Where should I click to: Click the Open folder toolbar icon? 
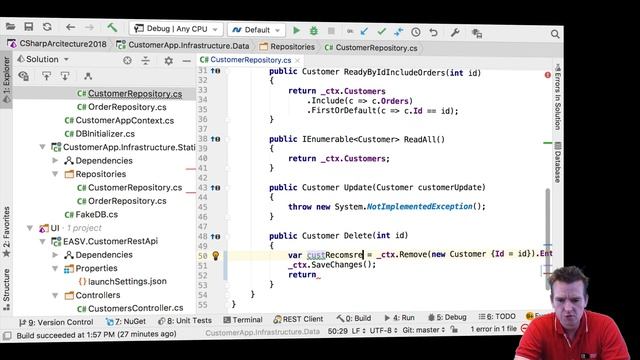coord(11,27)
